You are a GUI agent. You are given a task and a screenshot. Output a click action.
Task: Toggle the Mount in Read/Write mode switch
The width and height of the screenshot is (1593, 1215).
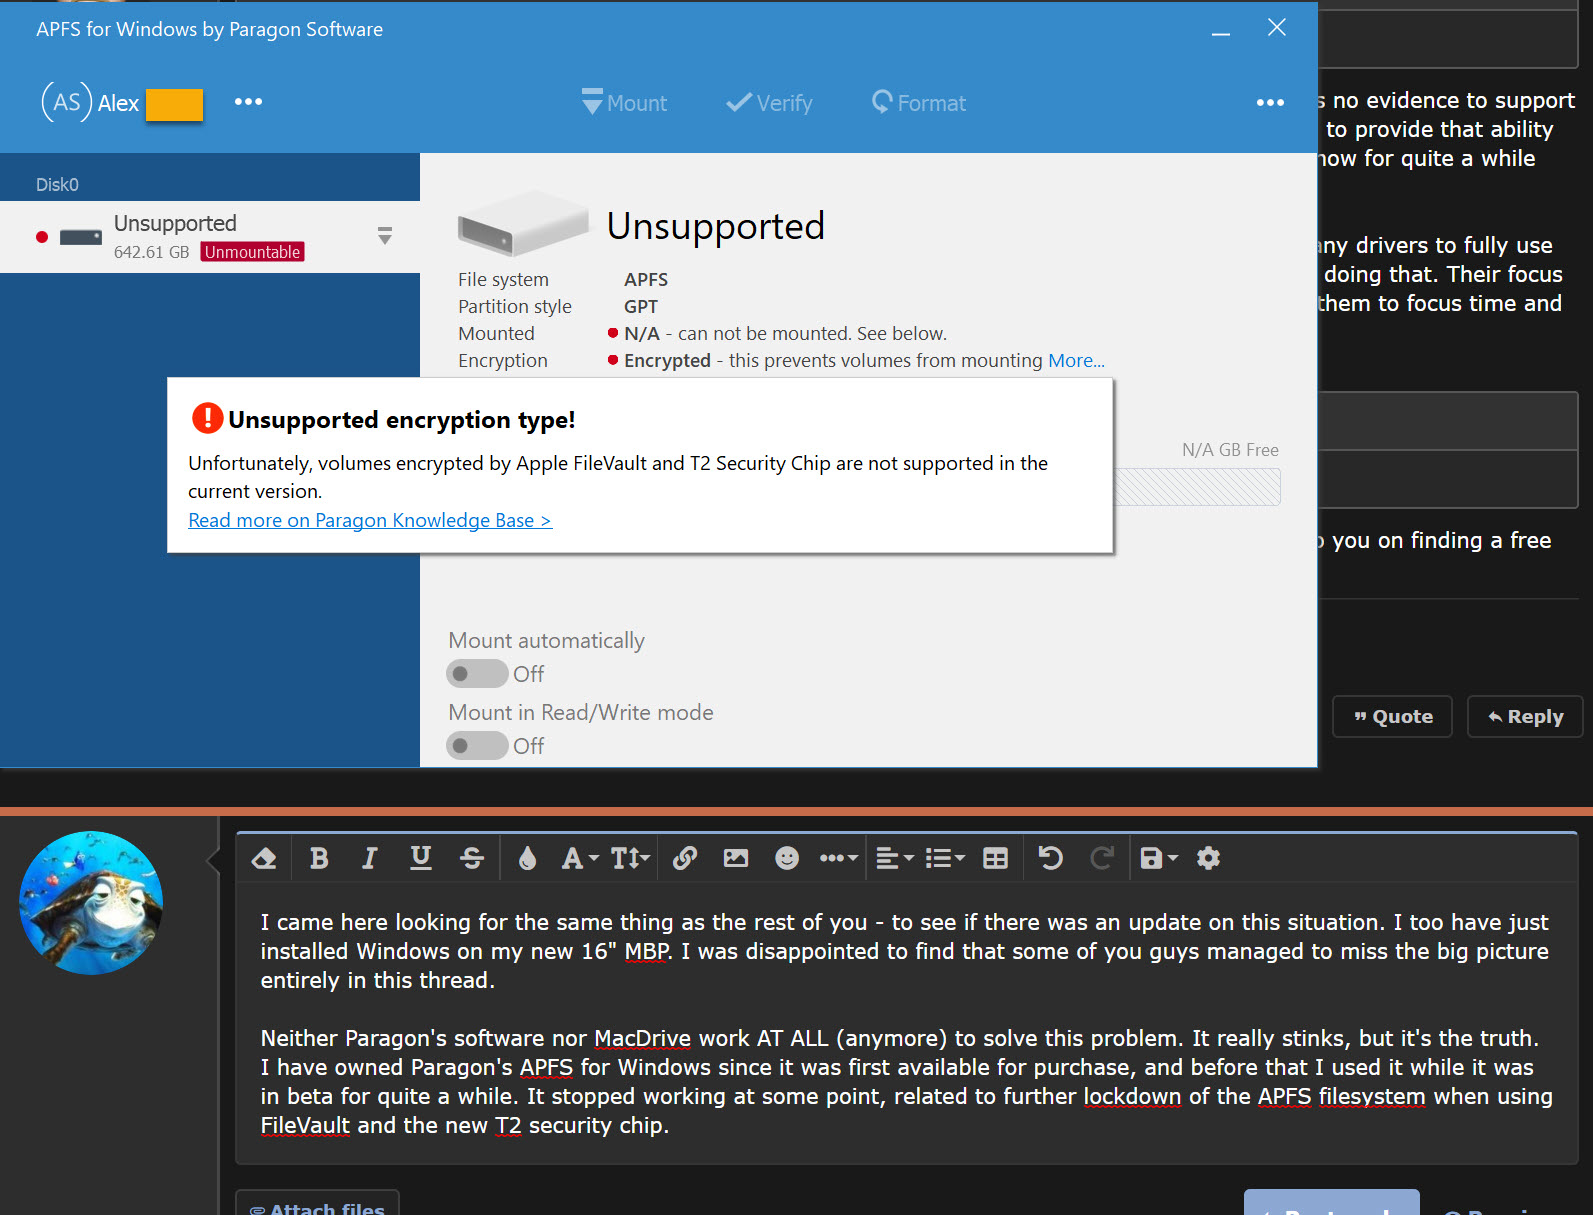pos(477,746)
